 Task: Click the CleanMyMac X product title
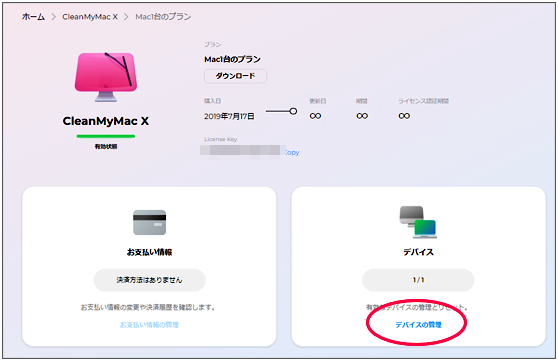106,121
